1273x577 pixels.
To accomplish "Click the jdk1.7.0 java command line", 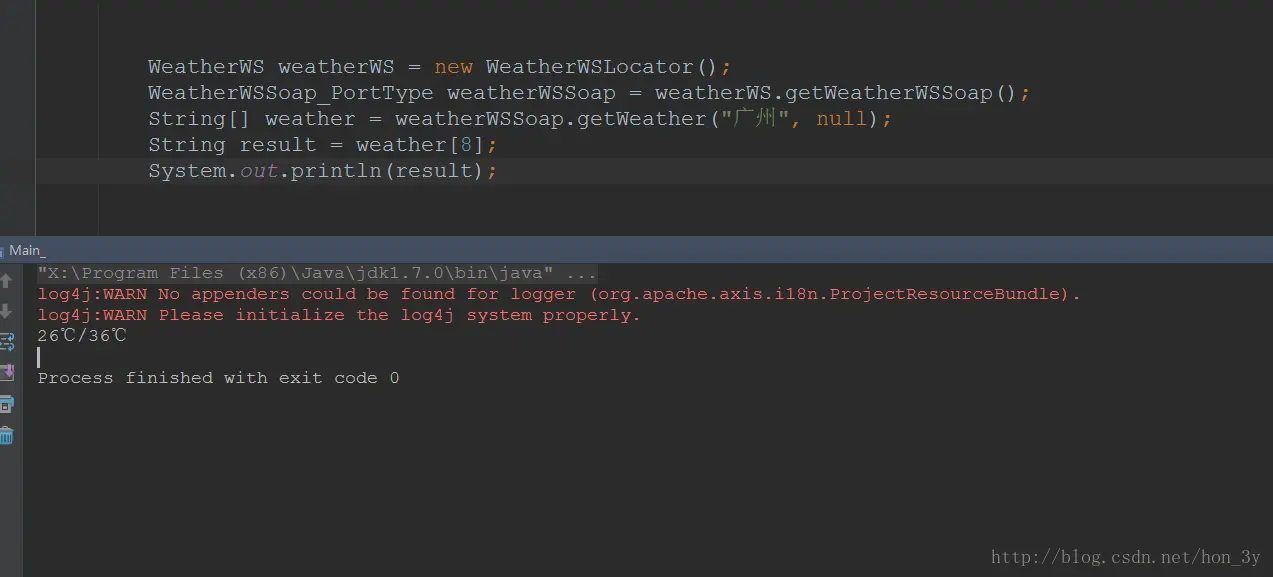I will coord(317,273).
